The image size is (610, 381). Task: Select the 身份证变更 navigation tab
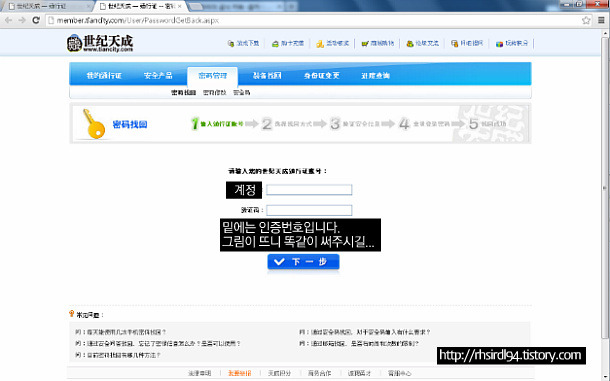tap(322, 75)
